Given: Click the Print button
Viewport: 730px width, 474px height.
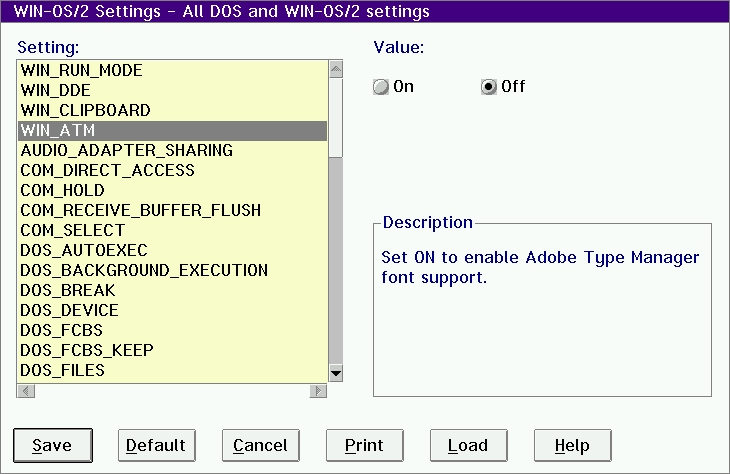Looking at the screenshot, I should click(365, 446).
